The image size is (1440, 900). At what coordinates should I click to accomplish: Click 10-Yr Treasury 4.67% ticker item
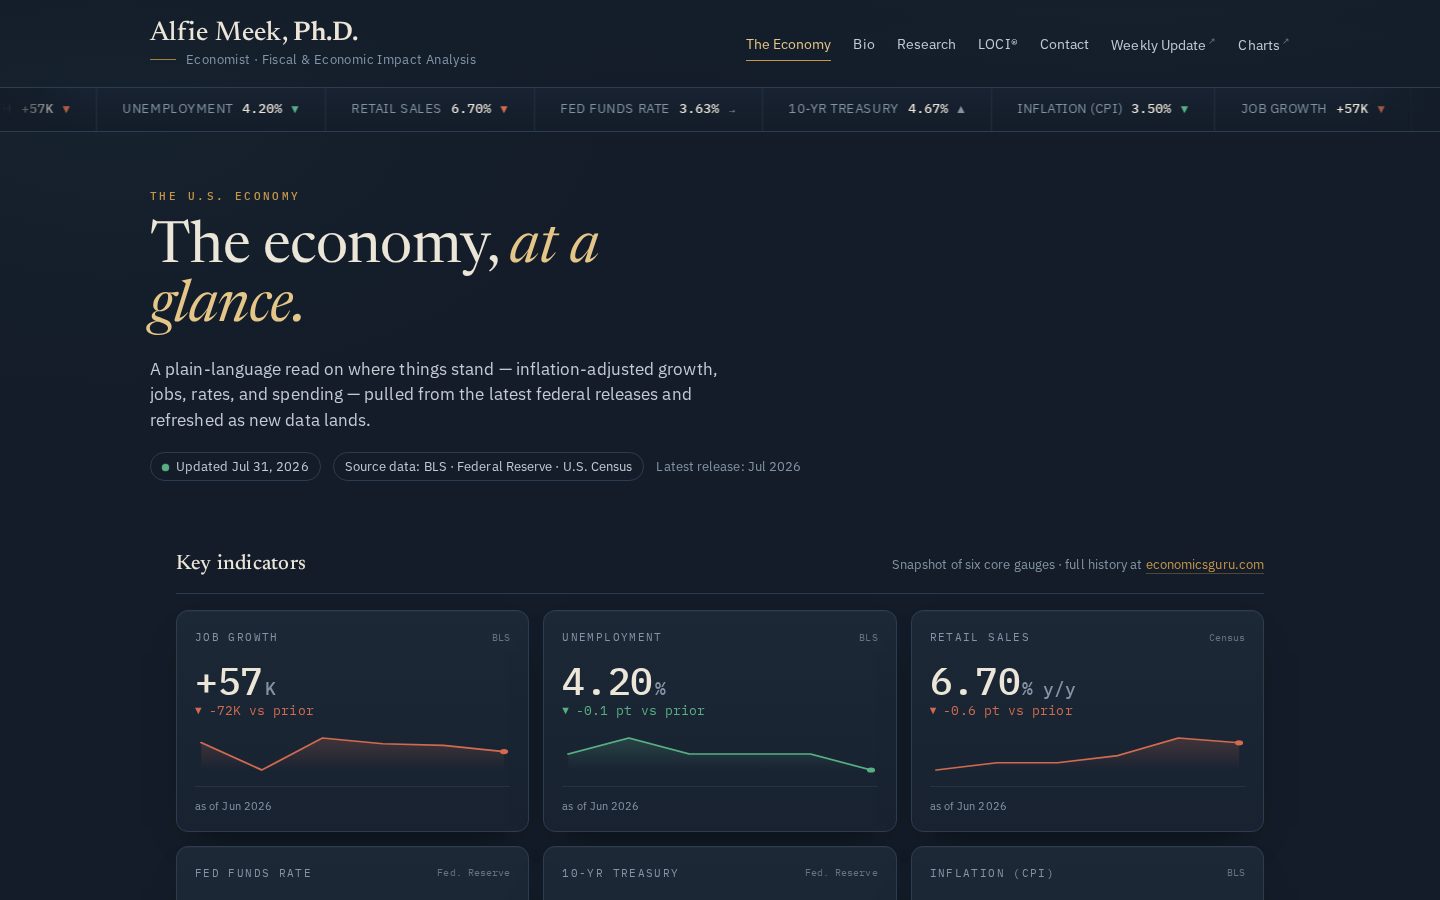[x=877, y=109]
